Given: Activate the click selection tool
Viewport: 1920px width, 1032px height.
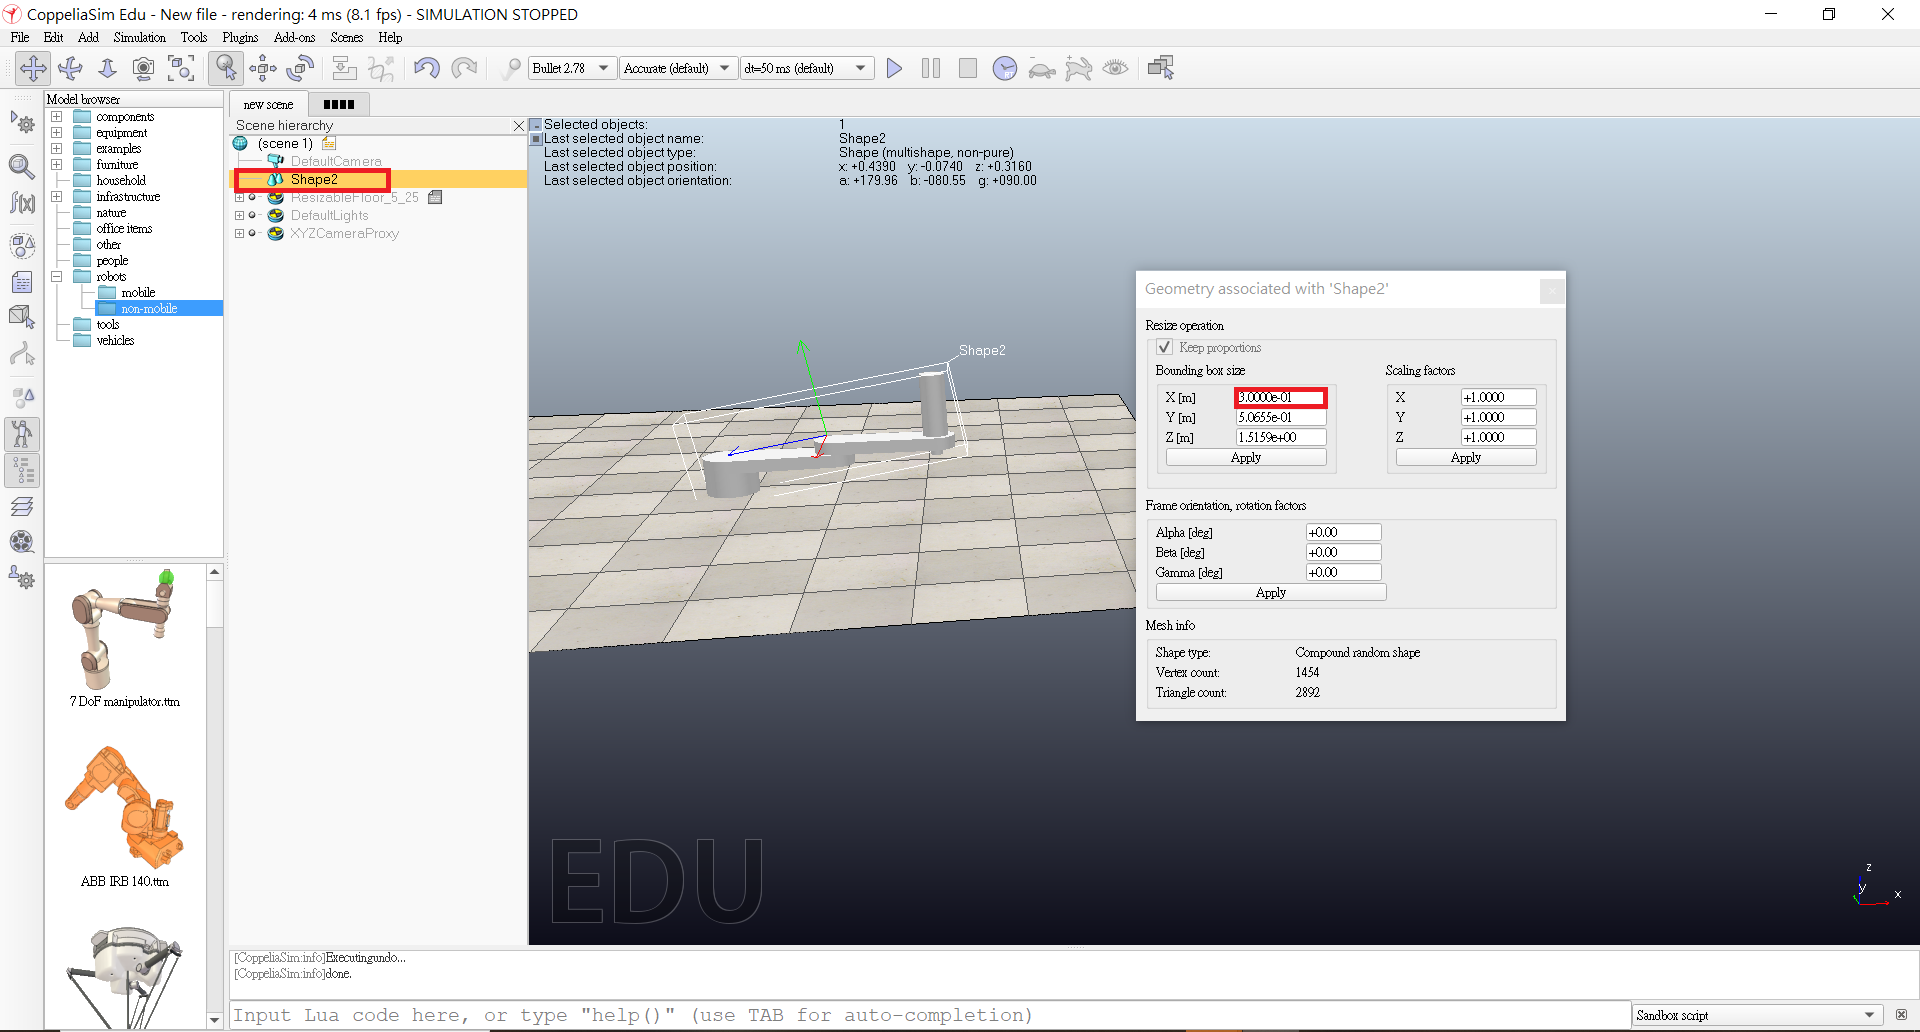Looking at the screenshot, I should click(x=226, y=68).
